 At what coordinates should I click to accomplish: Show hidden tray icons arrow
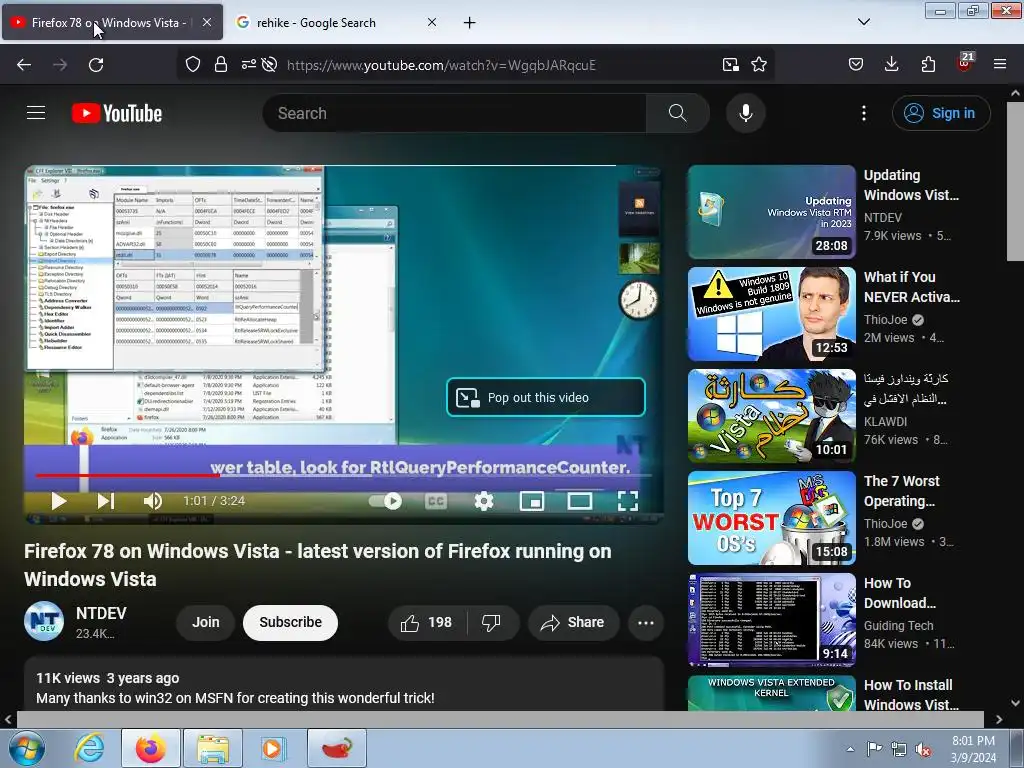pos(850,749)
